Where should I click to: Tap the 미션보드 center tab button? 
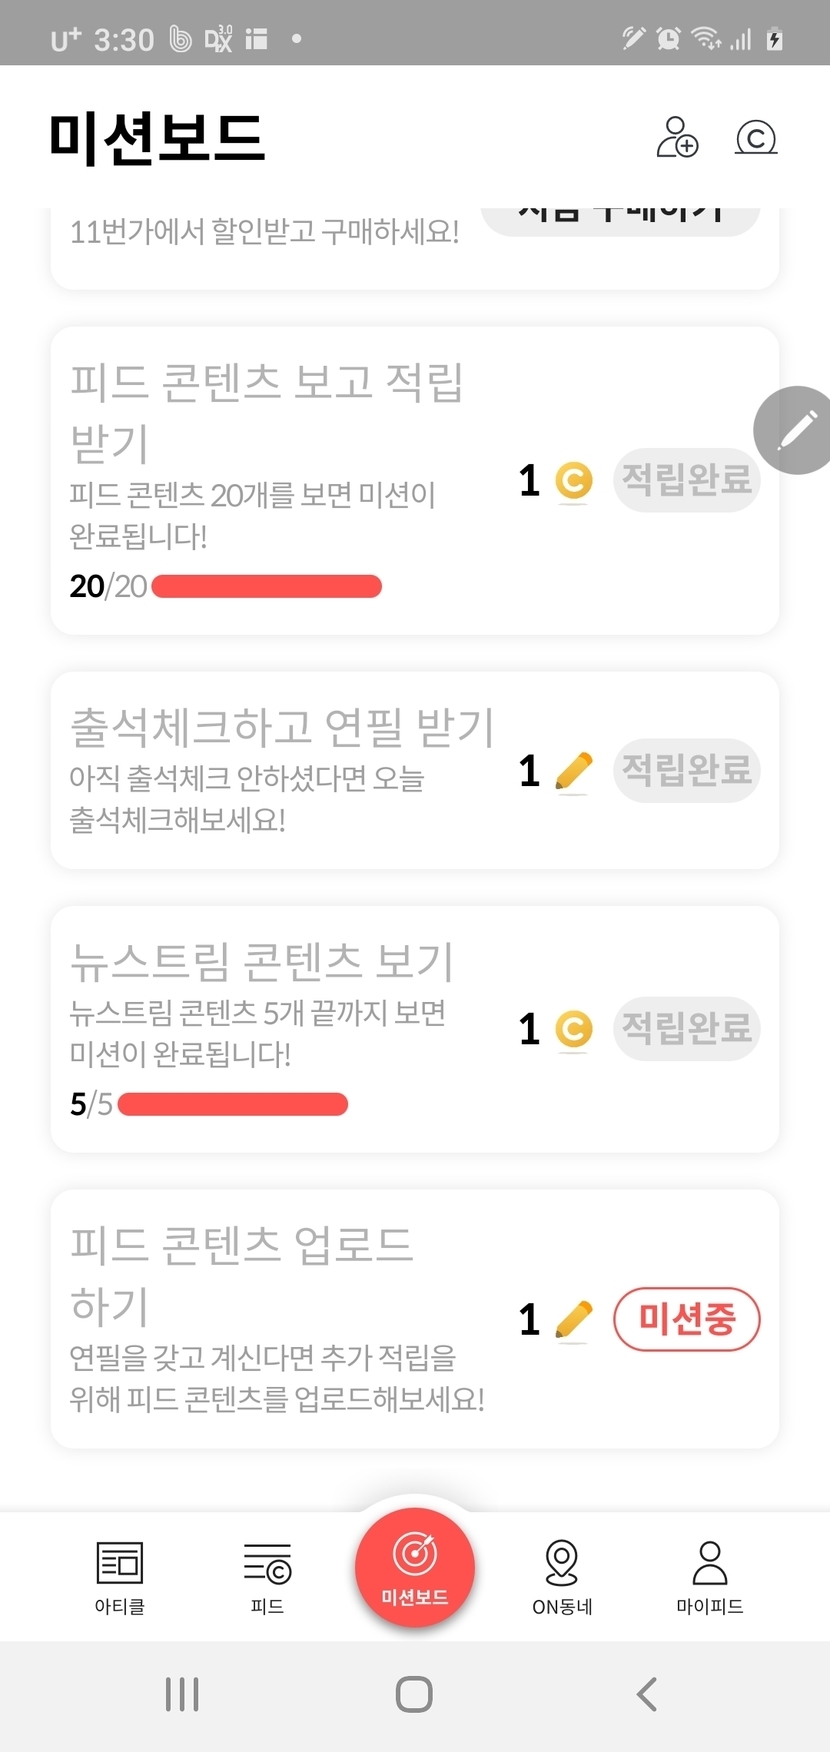coord(414,1567)
